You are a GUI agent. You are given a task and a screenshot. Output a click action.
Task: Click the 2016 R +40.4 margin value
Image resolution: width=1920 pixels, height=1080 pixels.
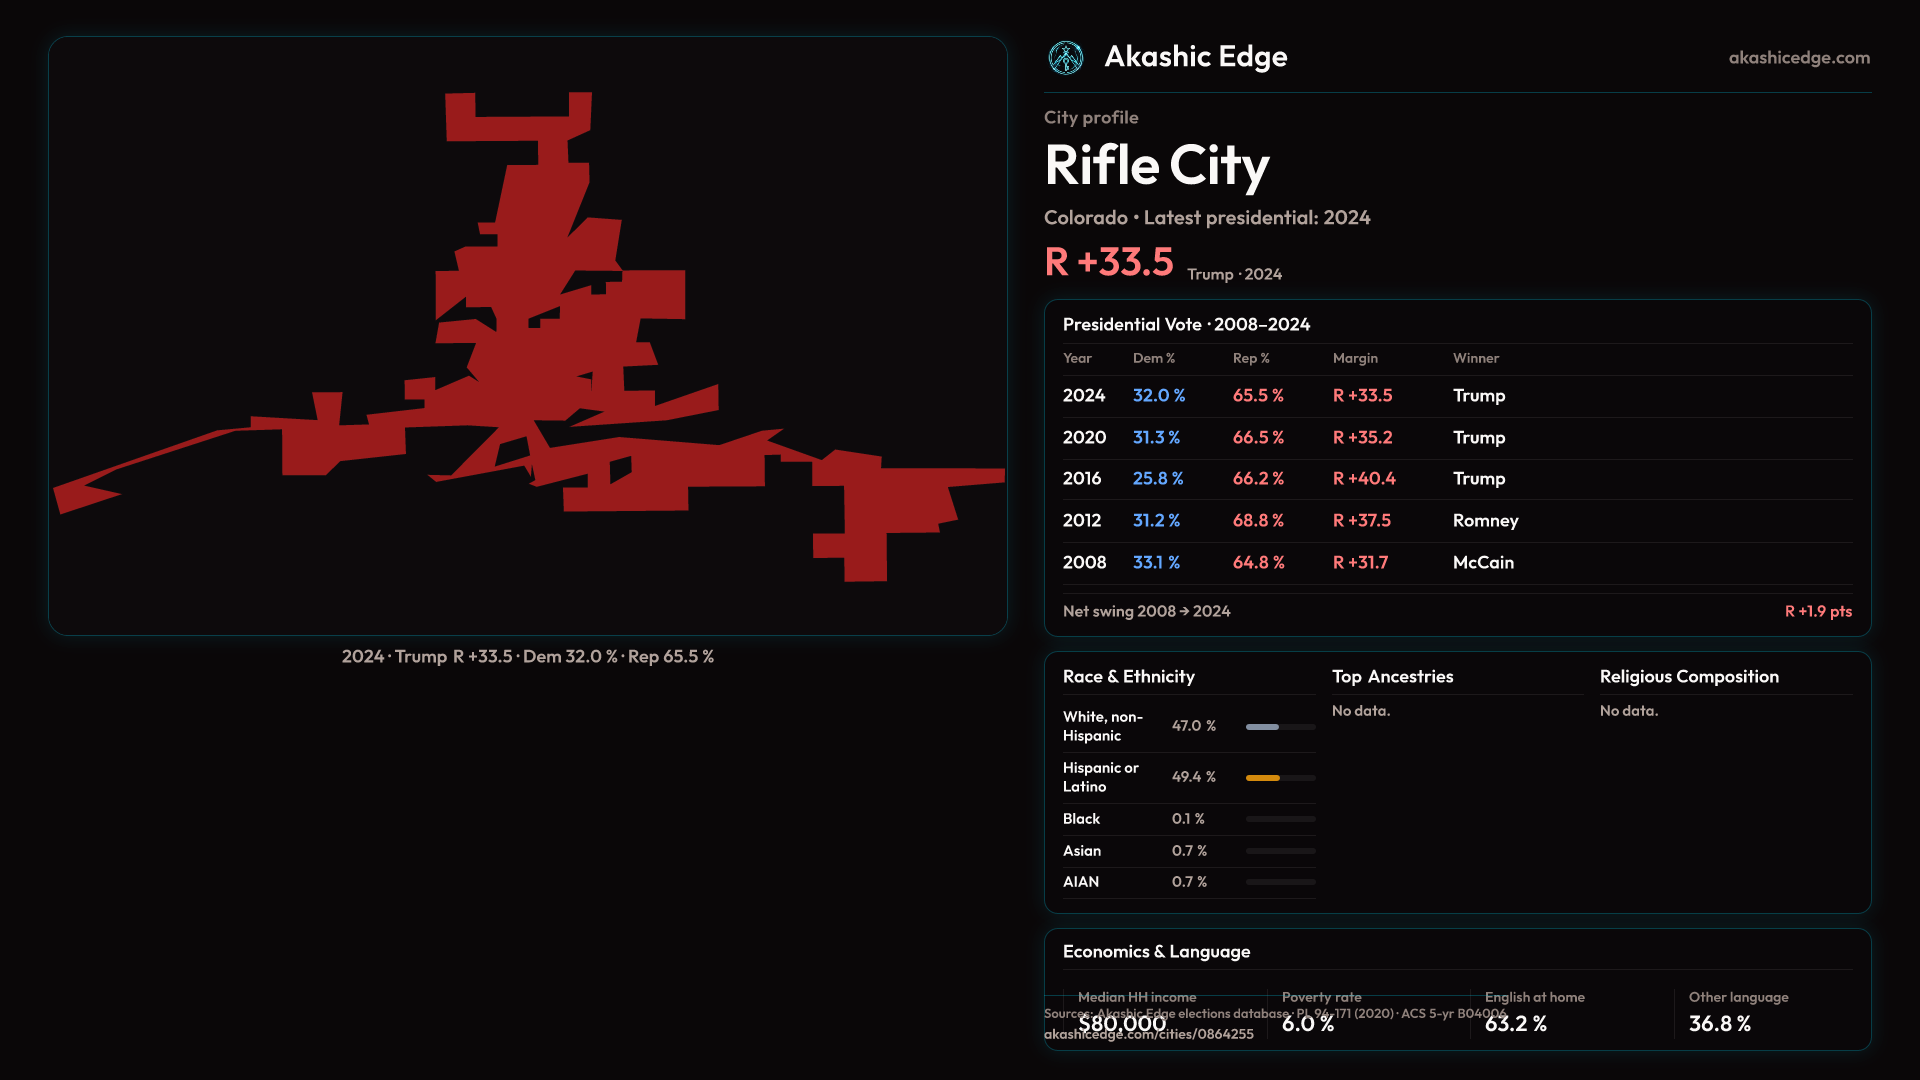click(1363, 479)
